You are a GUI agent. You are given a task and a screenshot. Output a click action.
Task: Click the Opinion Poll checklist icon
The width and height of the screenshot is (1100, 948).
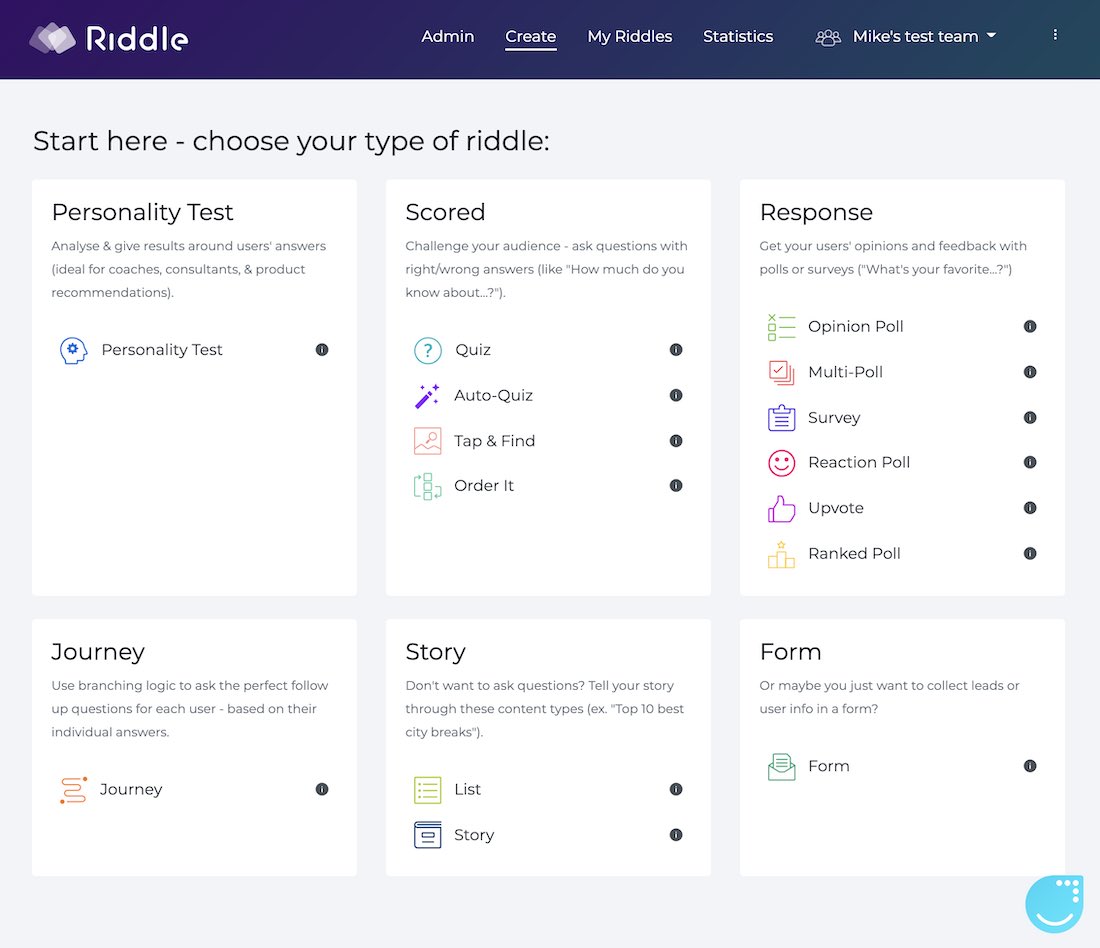[x=782, y=327]
